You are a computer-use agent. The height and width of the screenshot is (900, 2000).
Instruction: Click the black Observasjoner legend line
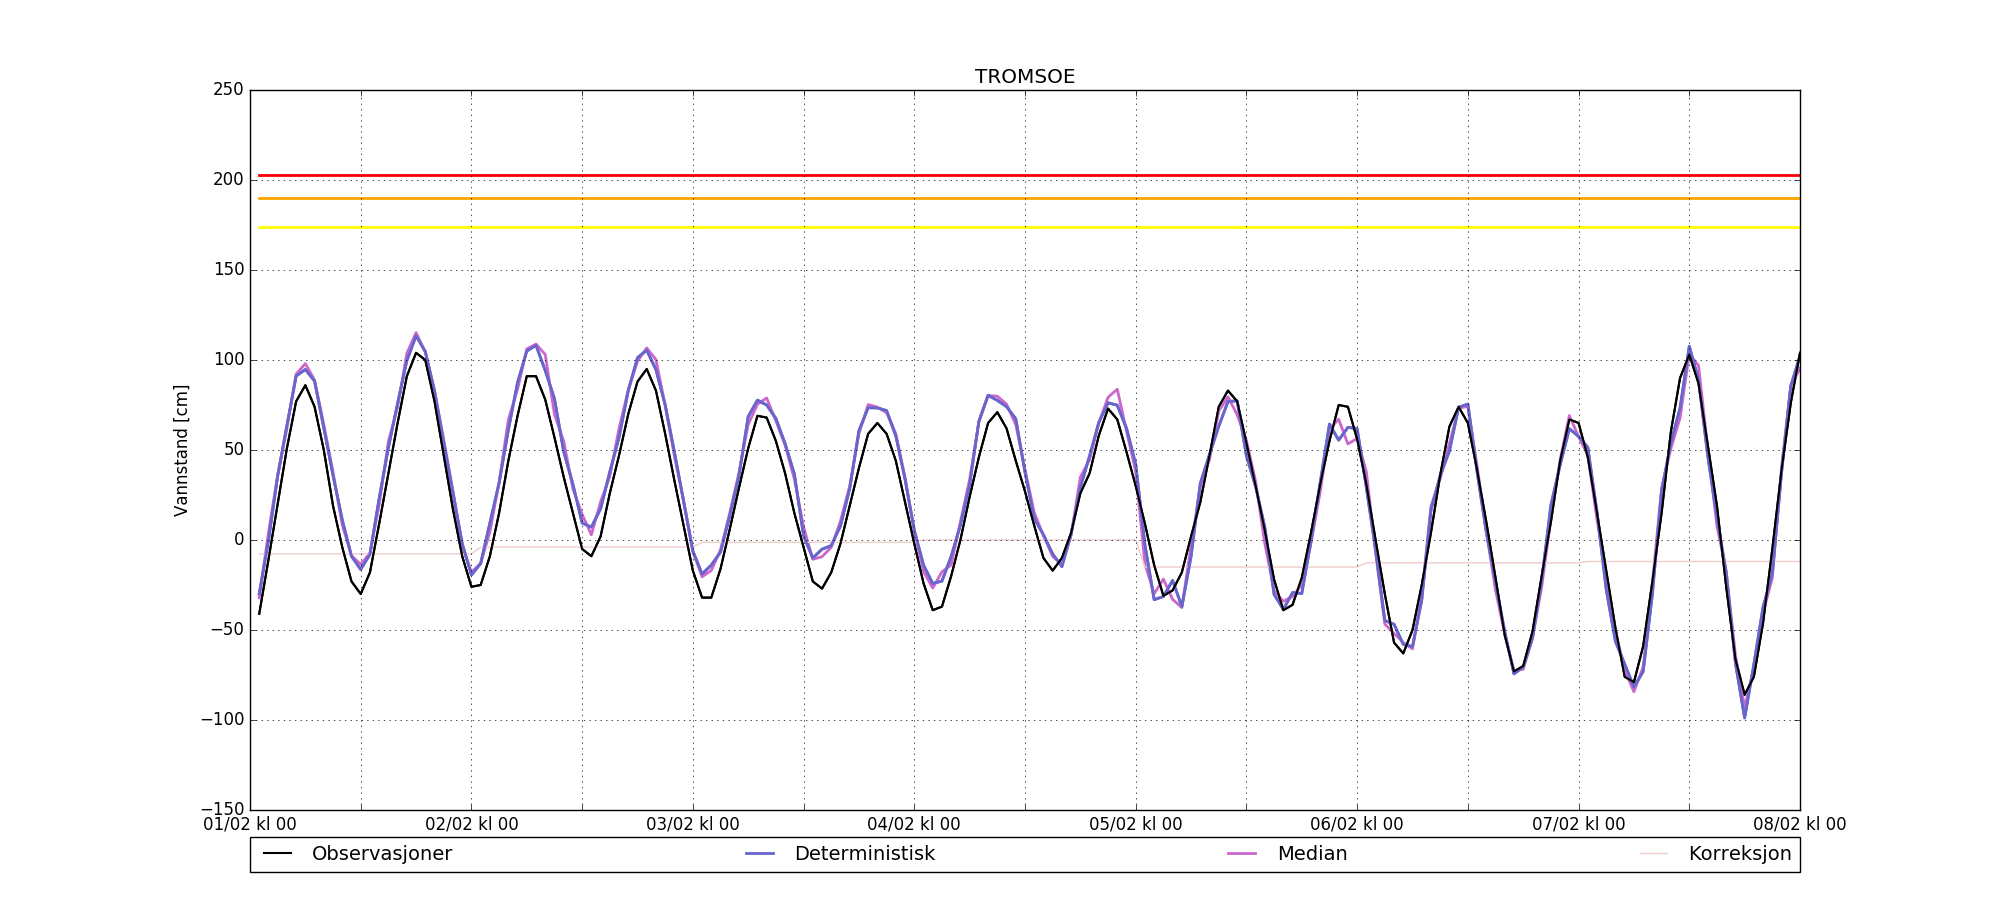[277, 854]
